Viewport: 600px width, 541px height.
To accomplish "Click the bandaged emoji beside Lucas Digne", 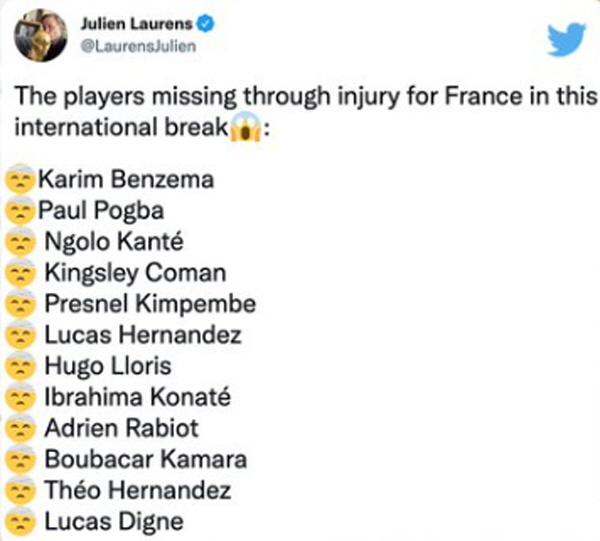I will tap(21, 521).
